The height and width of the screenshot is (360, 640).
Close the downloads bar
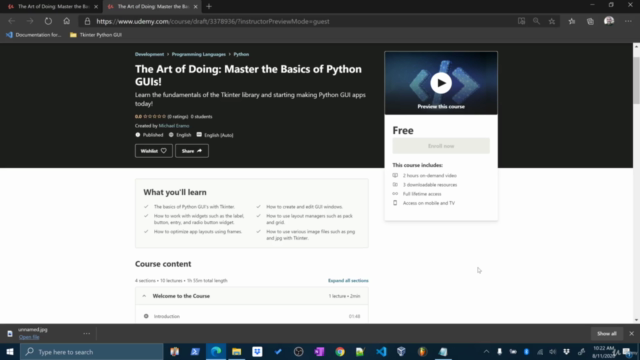[631, 333]
